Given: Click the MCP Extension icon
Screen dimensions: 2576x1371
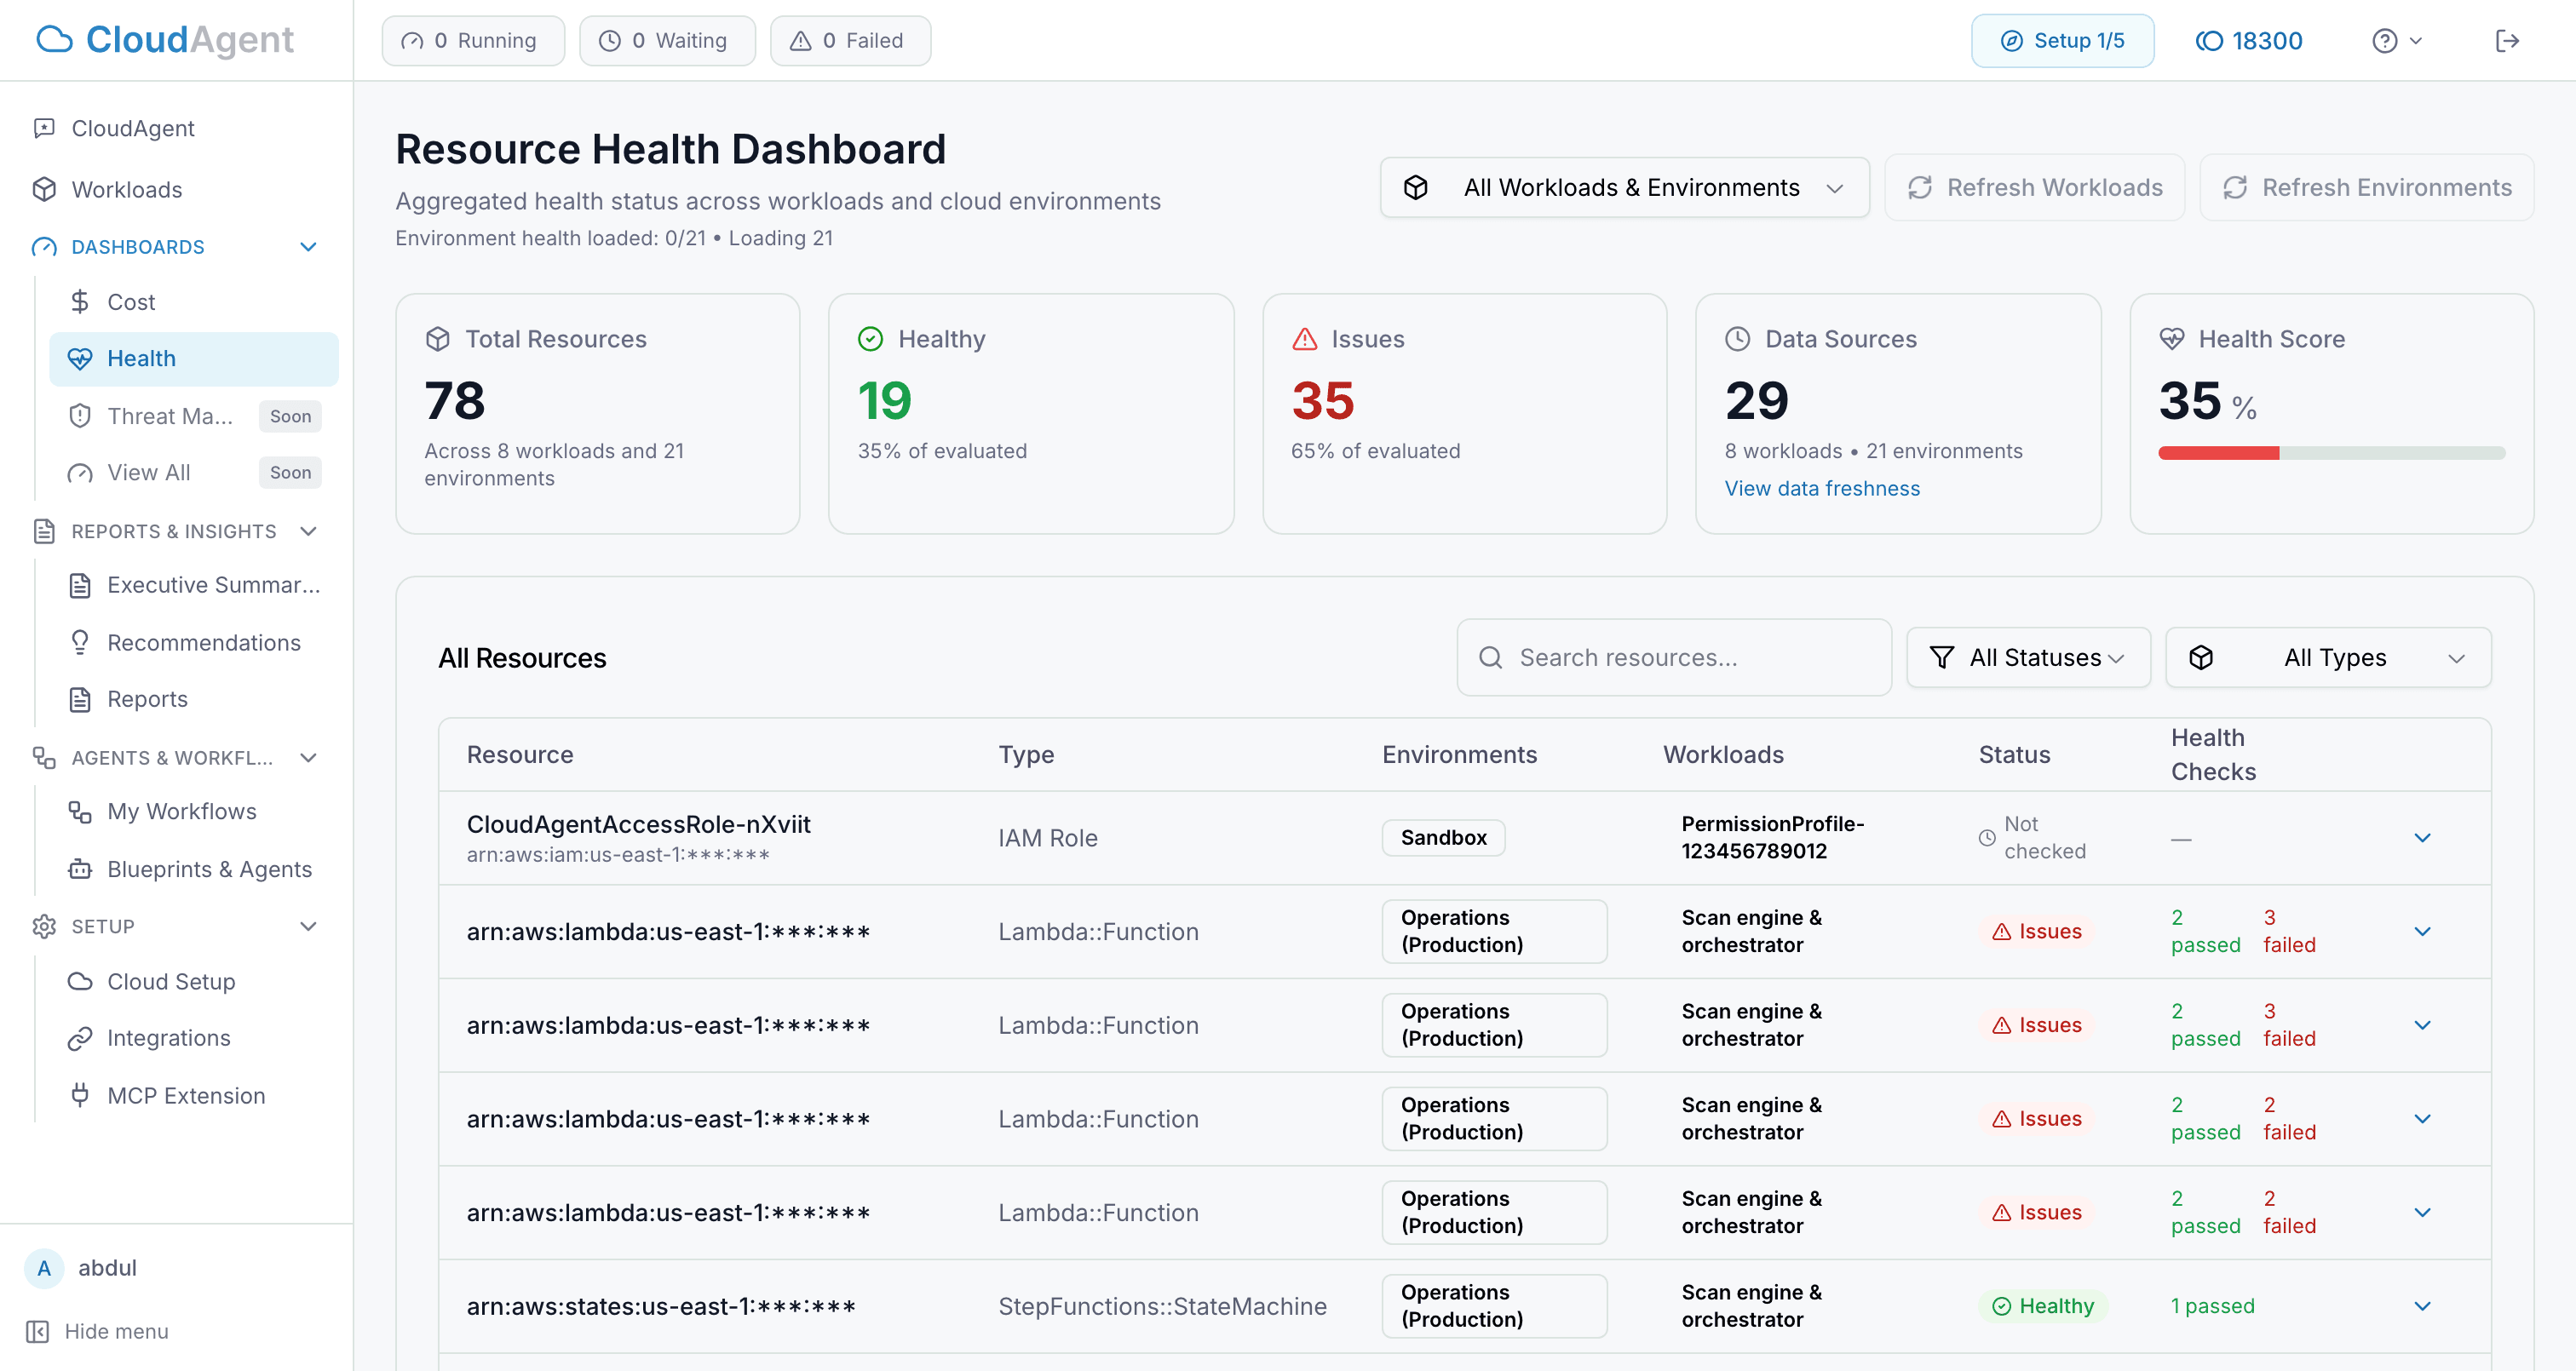Looking at the screenshot, I should point(81,1095).
